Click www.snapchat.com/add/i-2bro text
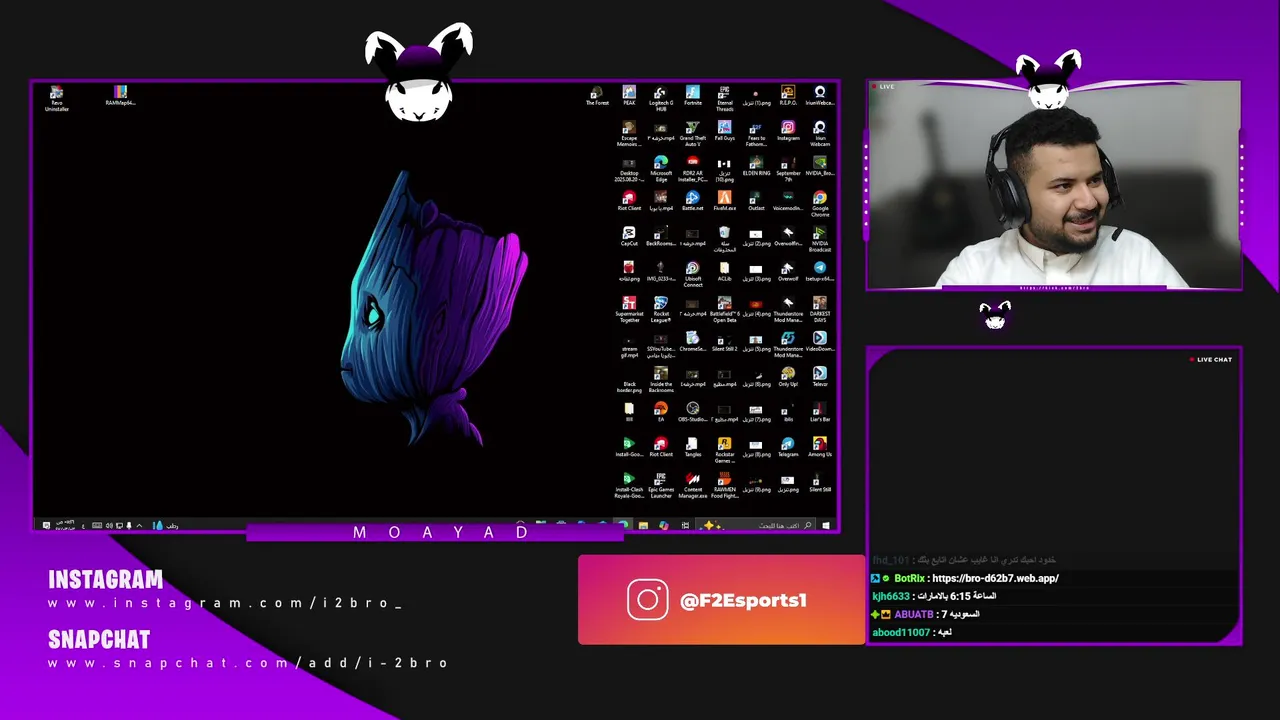 [x=248, y=663]
